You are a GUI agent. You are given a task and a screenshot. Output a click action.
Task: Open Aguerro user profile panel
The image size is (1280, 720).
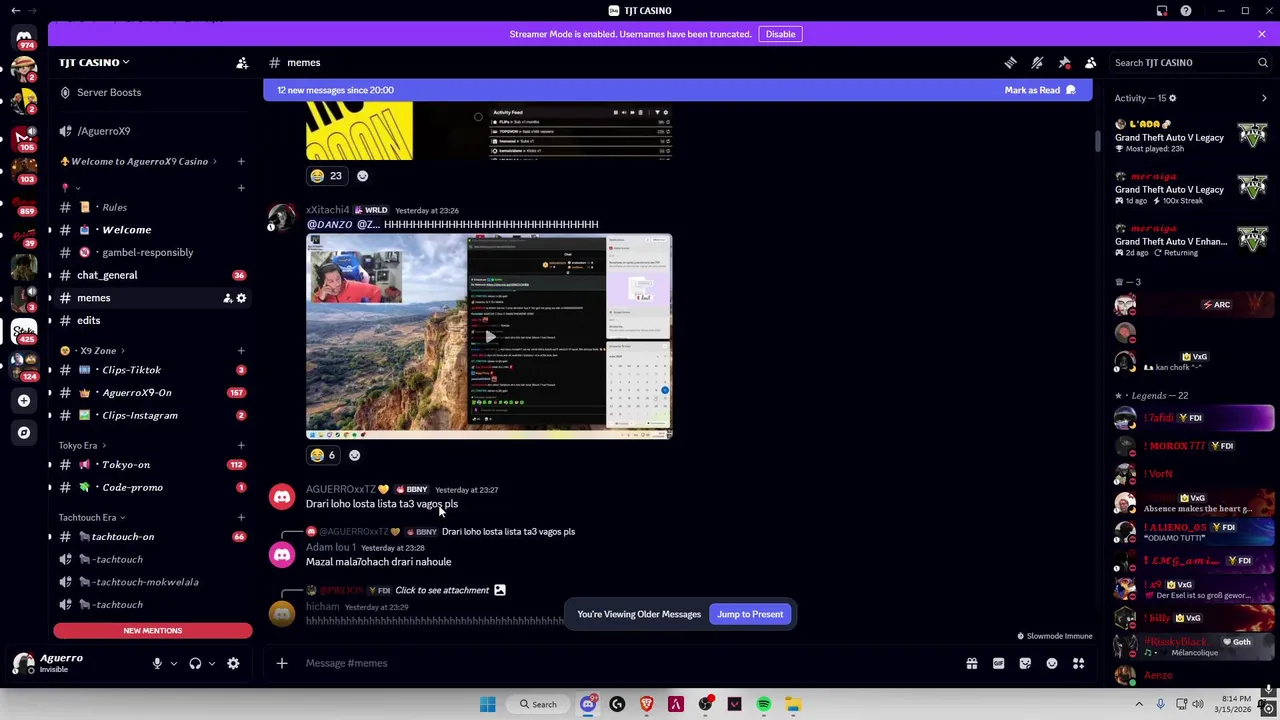coord(62,663)
